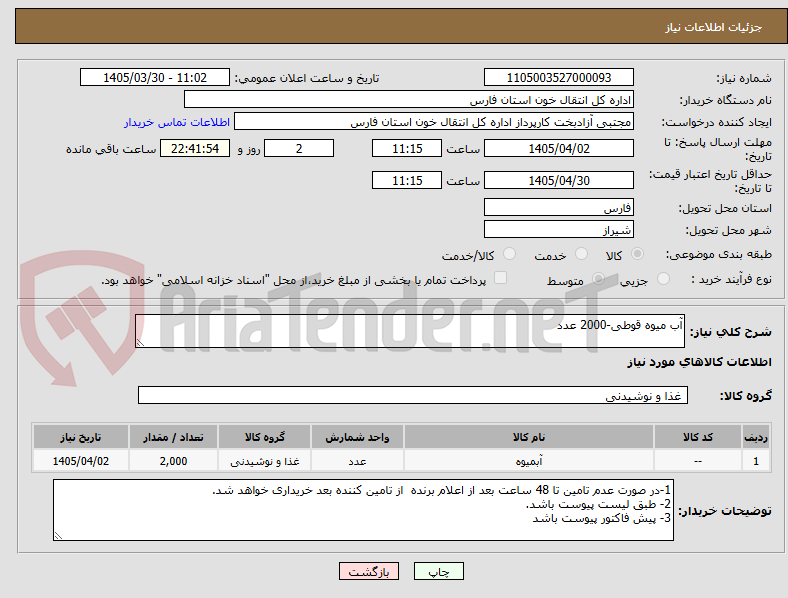Click the buyer name field اداره کل انتقال خون
The height and width of the screenshot is (598, 788).
(409, 99)
